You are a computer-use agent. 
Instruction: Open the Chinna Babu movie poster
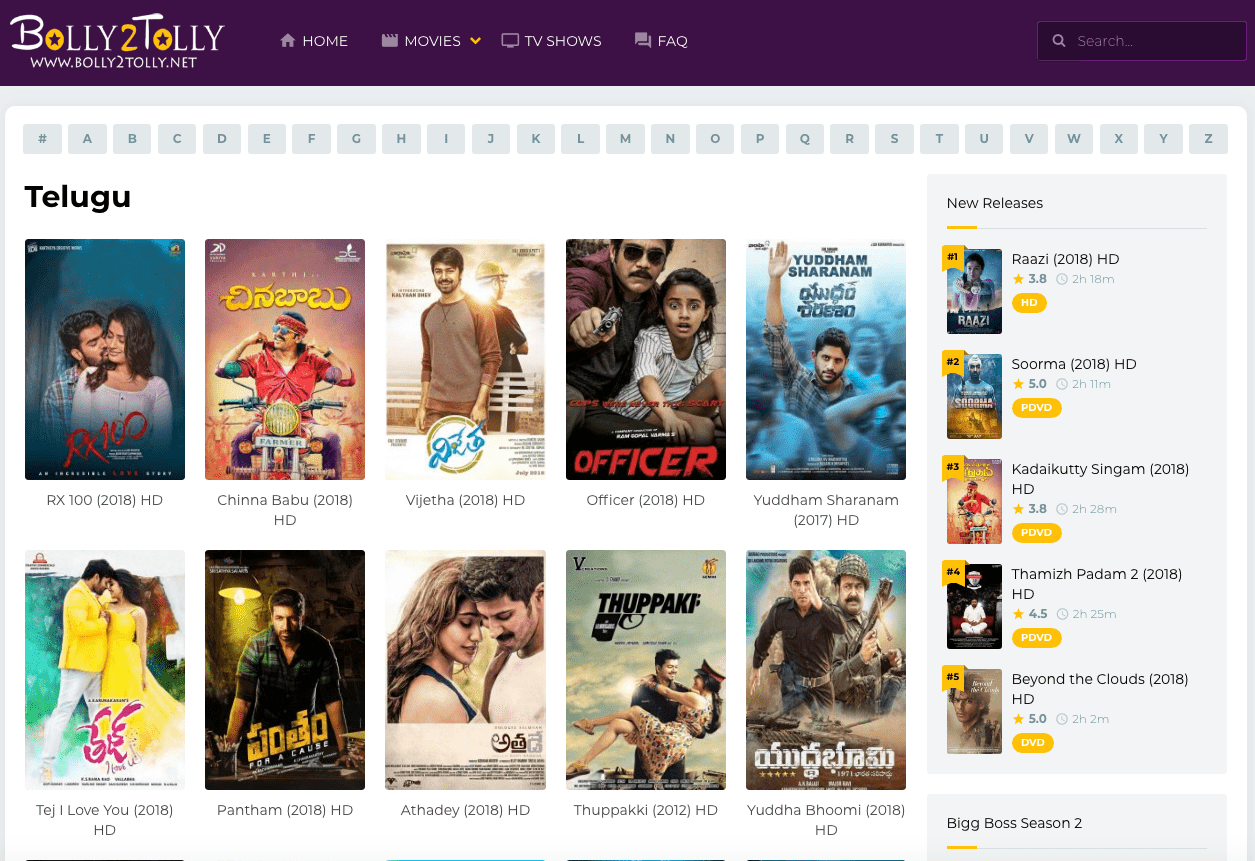(285, 359)
